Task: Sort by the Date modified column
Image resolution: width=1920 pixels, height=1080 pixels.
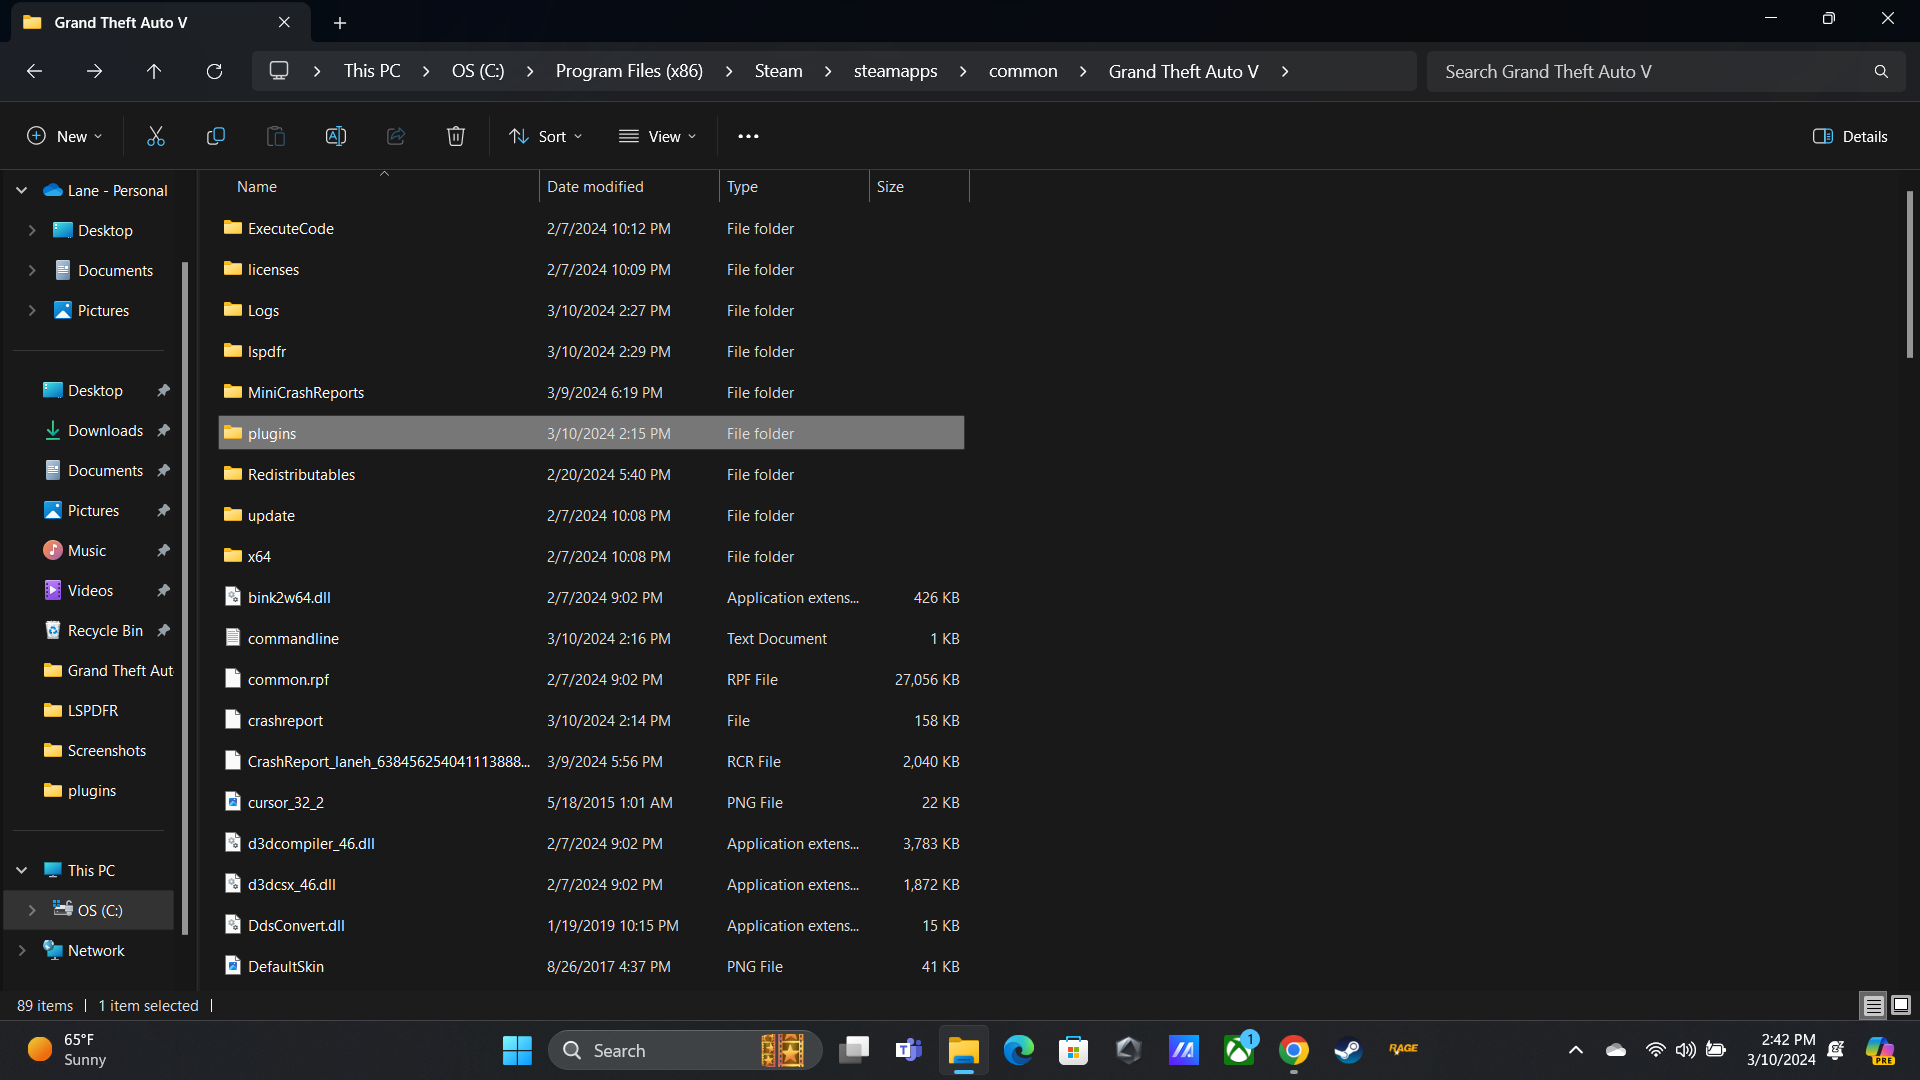Action: [595, 187]
